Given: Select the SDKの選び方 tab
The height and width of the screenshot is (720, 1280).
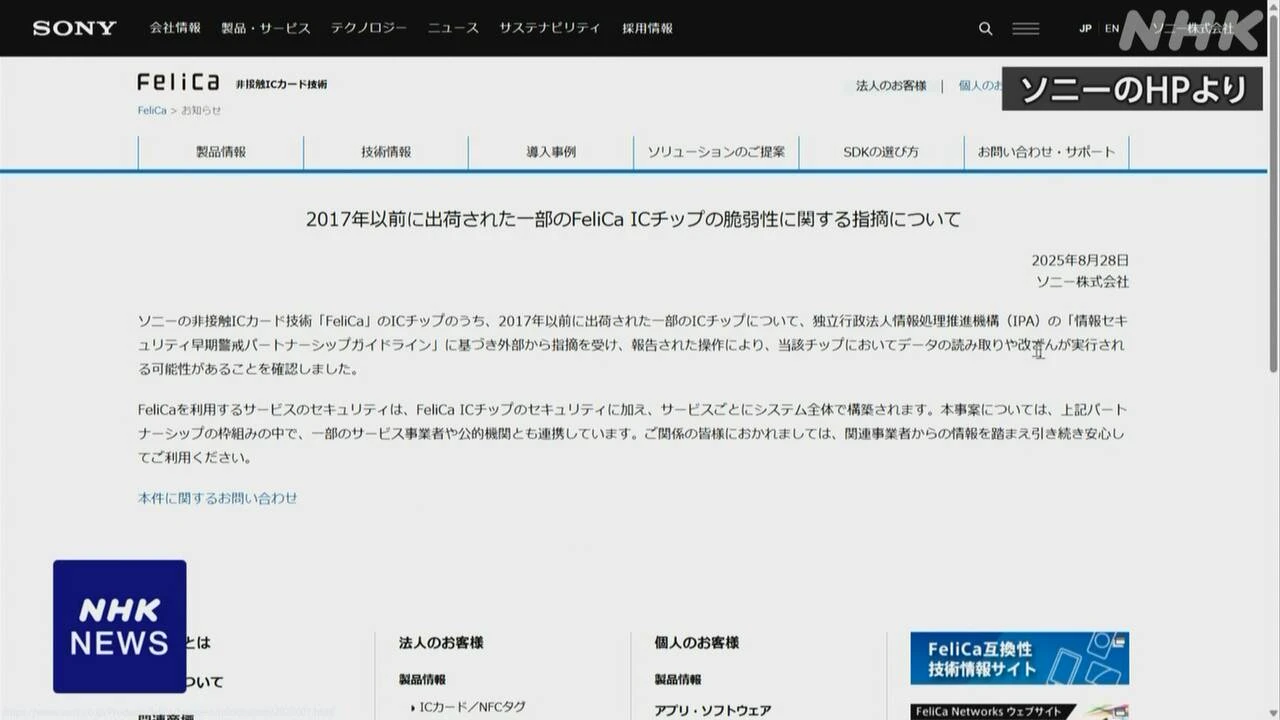Looking at the screenshot, I should coord(881,152).
